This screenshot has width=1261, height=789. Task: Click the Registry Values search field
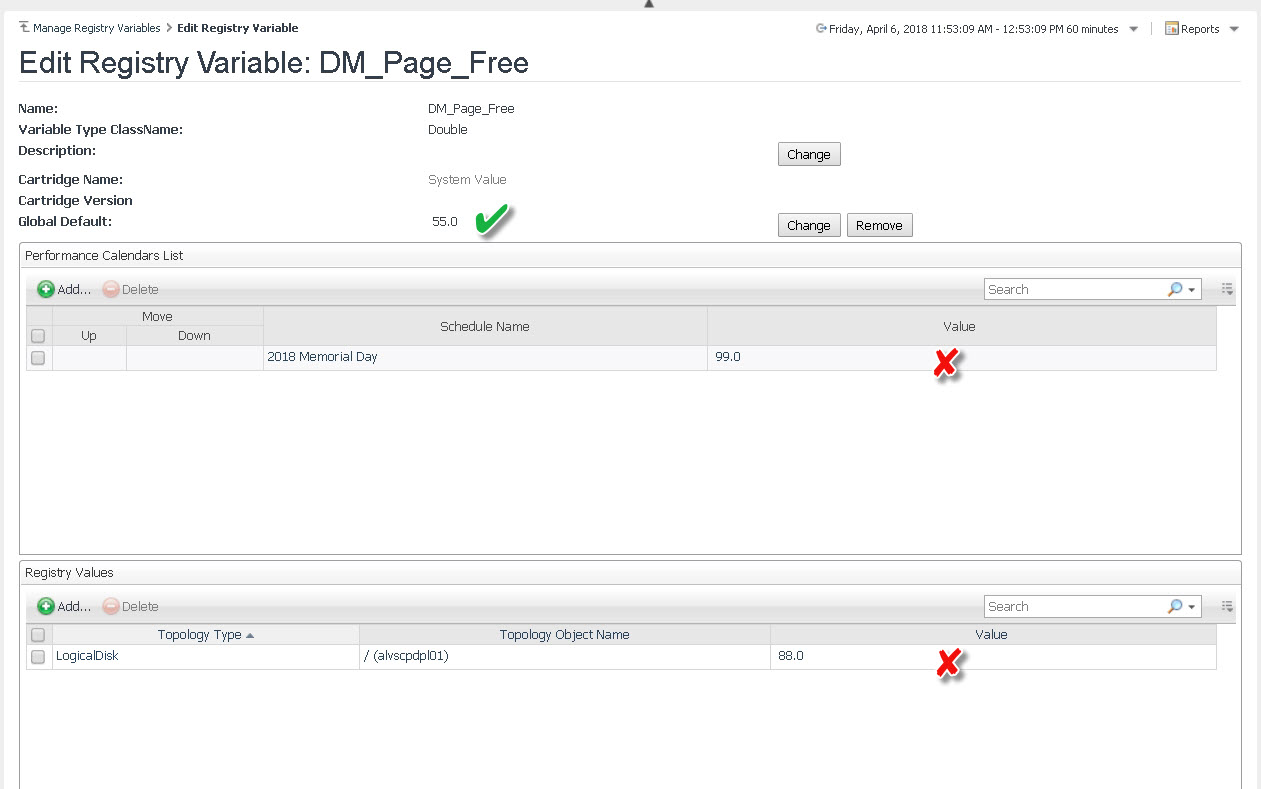1073,606
